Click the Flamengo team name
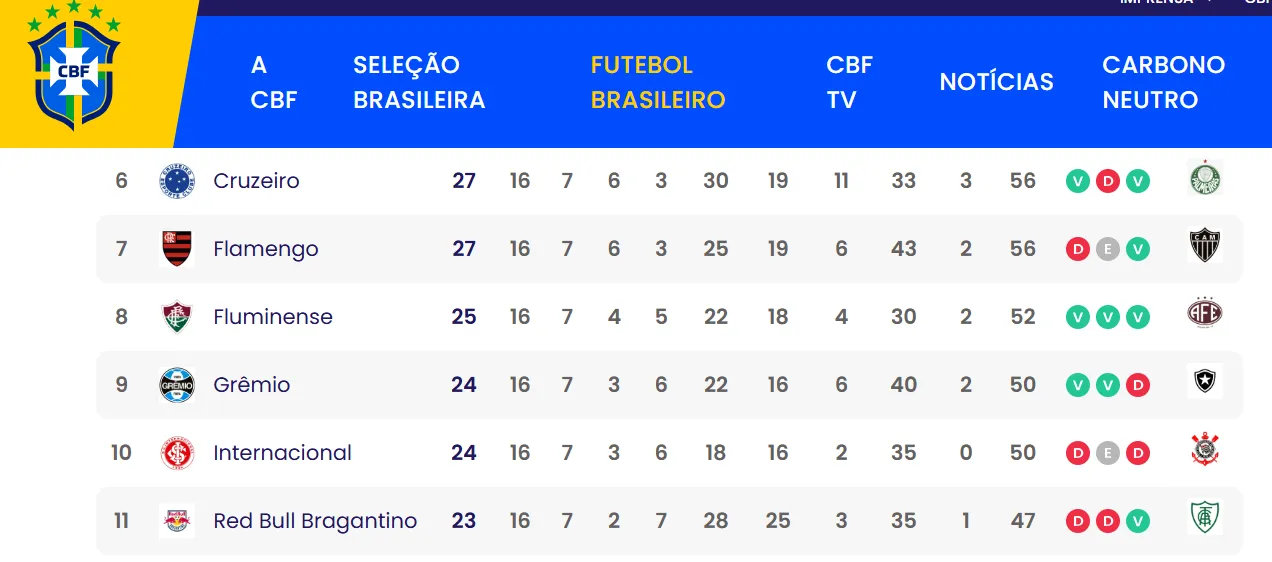 click(266, 249)
